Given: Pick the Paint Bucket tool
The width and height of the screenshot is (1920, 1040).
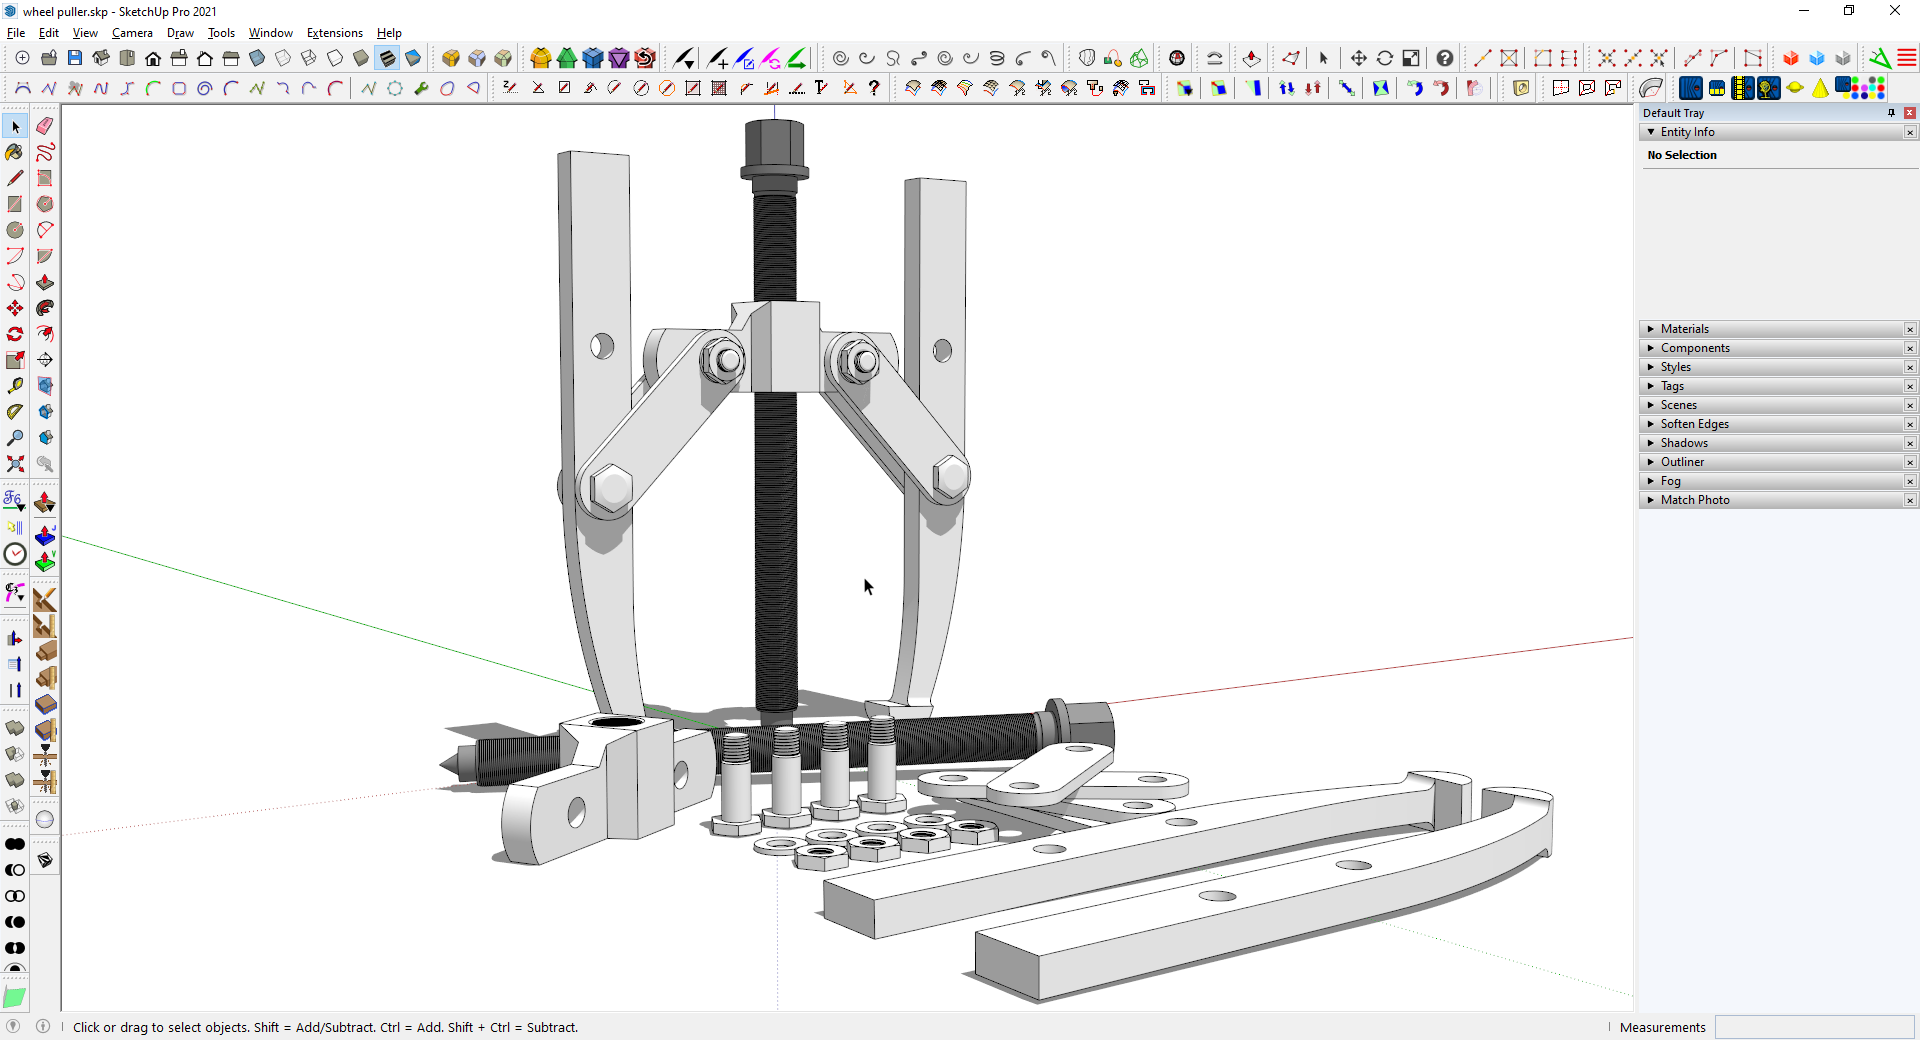Looking at the screenshot, I should 15,152.
